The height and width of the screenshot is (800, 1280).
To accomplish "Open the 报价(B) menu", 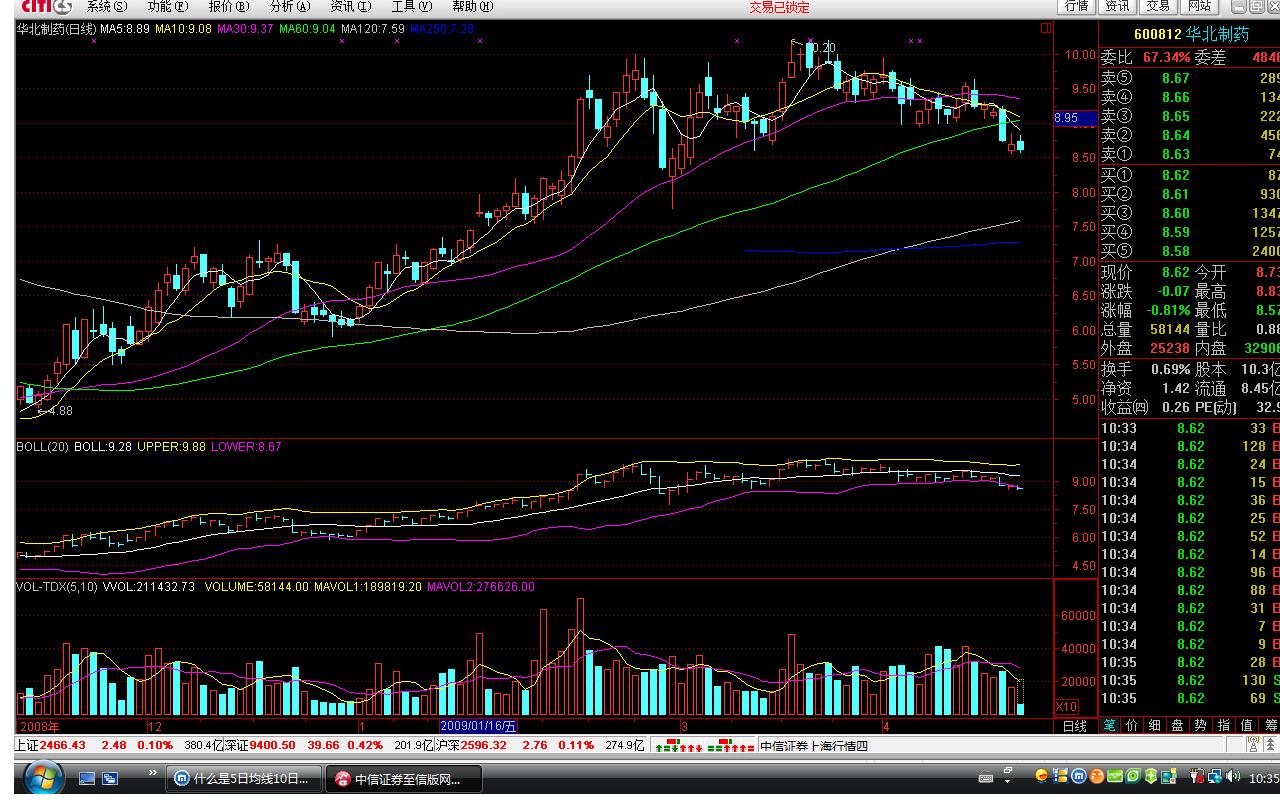I will pos(228,6).
